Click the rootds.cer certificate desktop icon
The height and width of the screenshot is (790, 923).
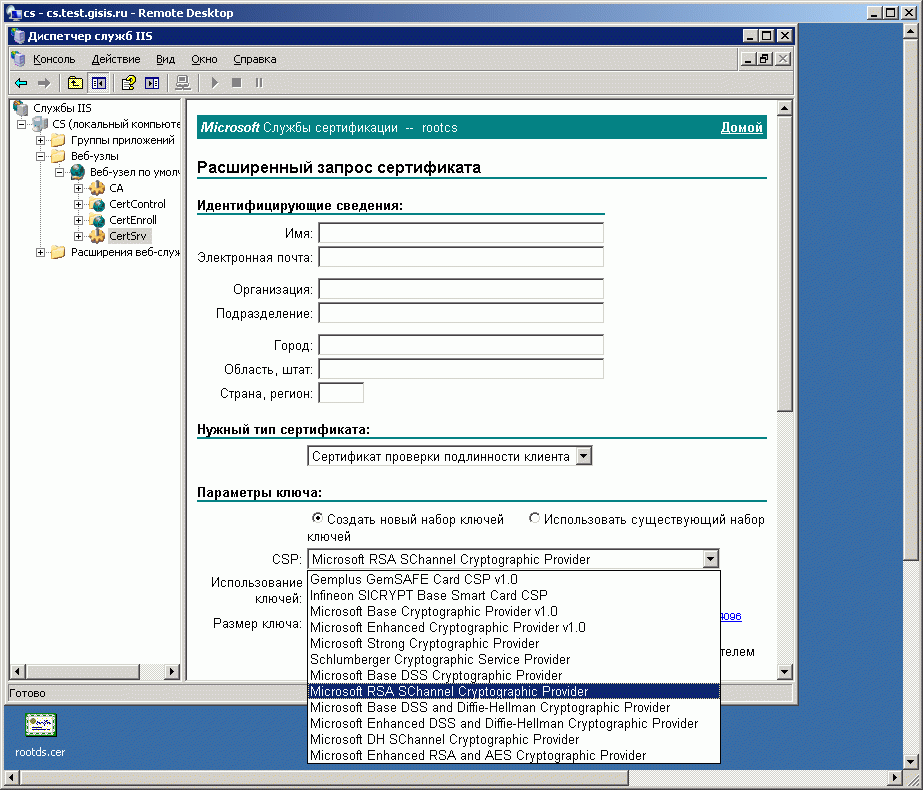[41, 725]
